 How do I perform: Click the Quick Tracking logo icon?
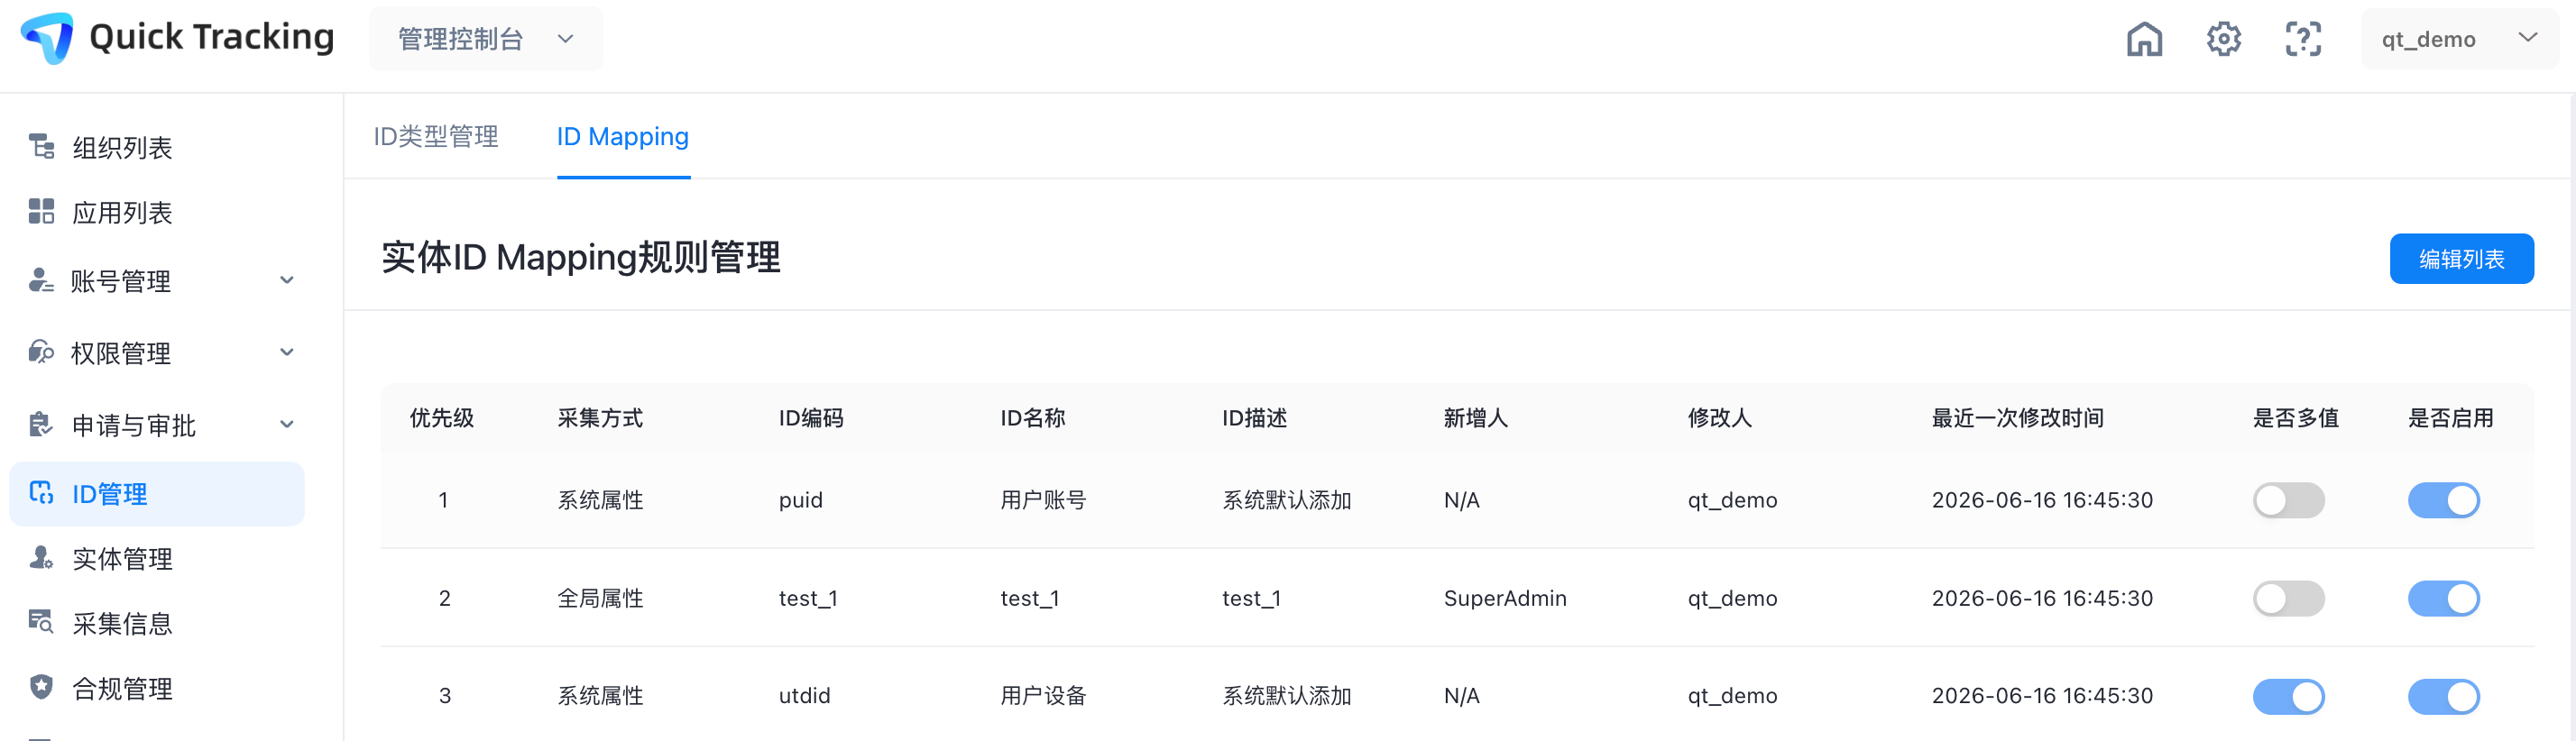pos(48,38)
